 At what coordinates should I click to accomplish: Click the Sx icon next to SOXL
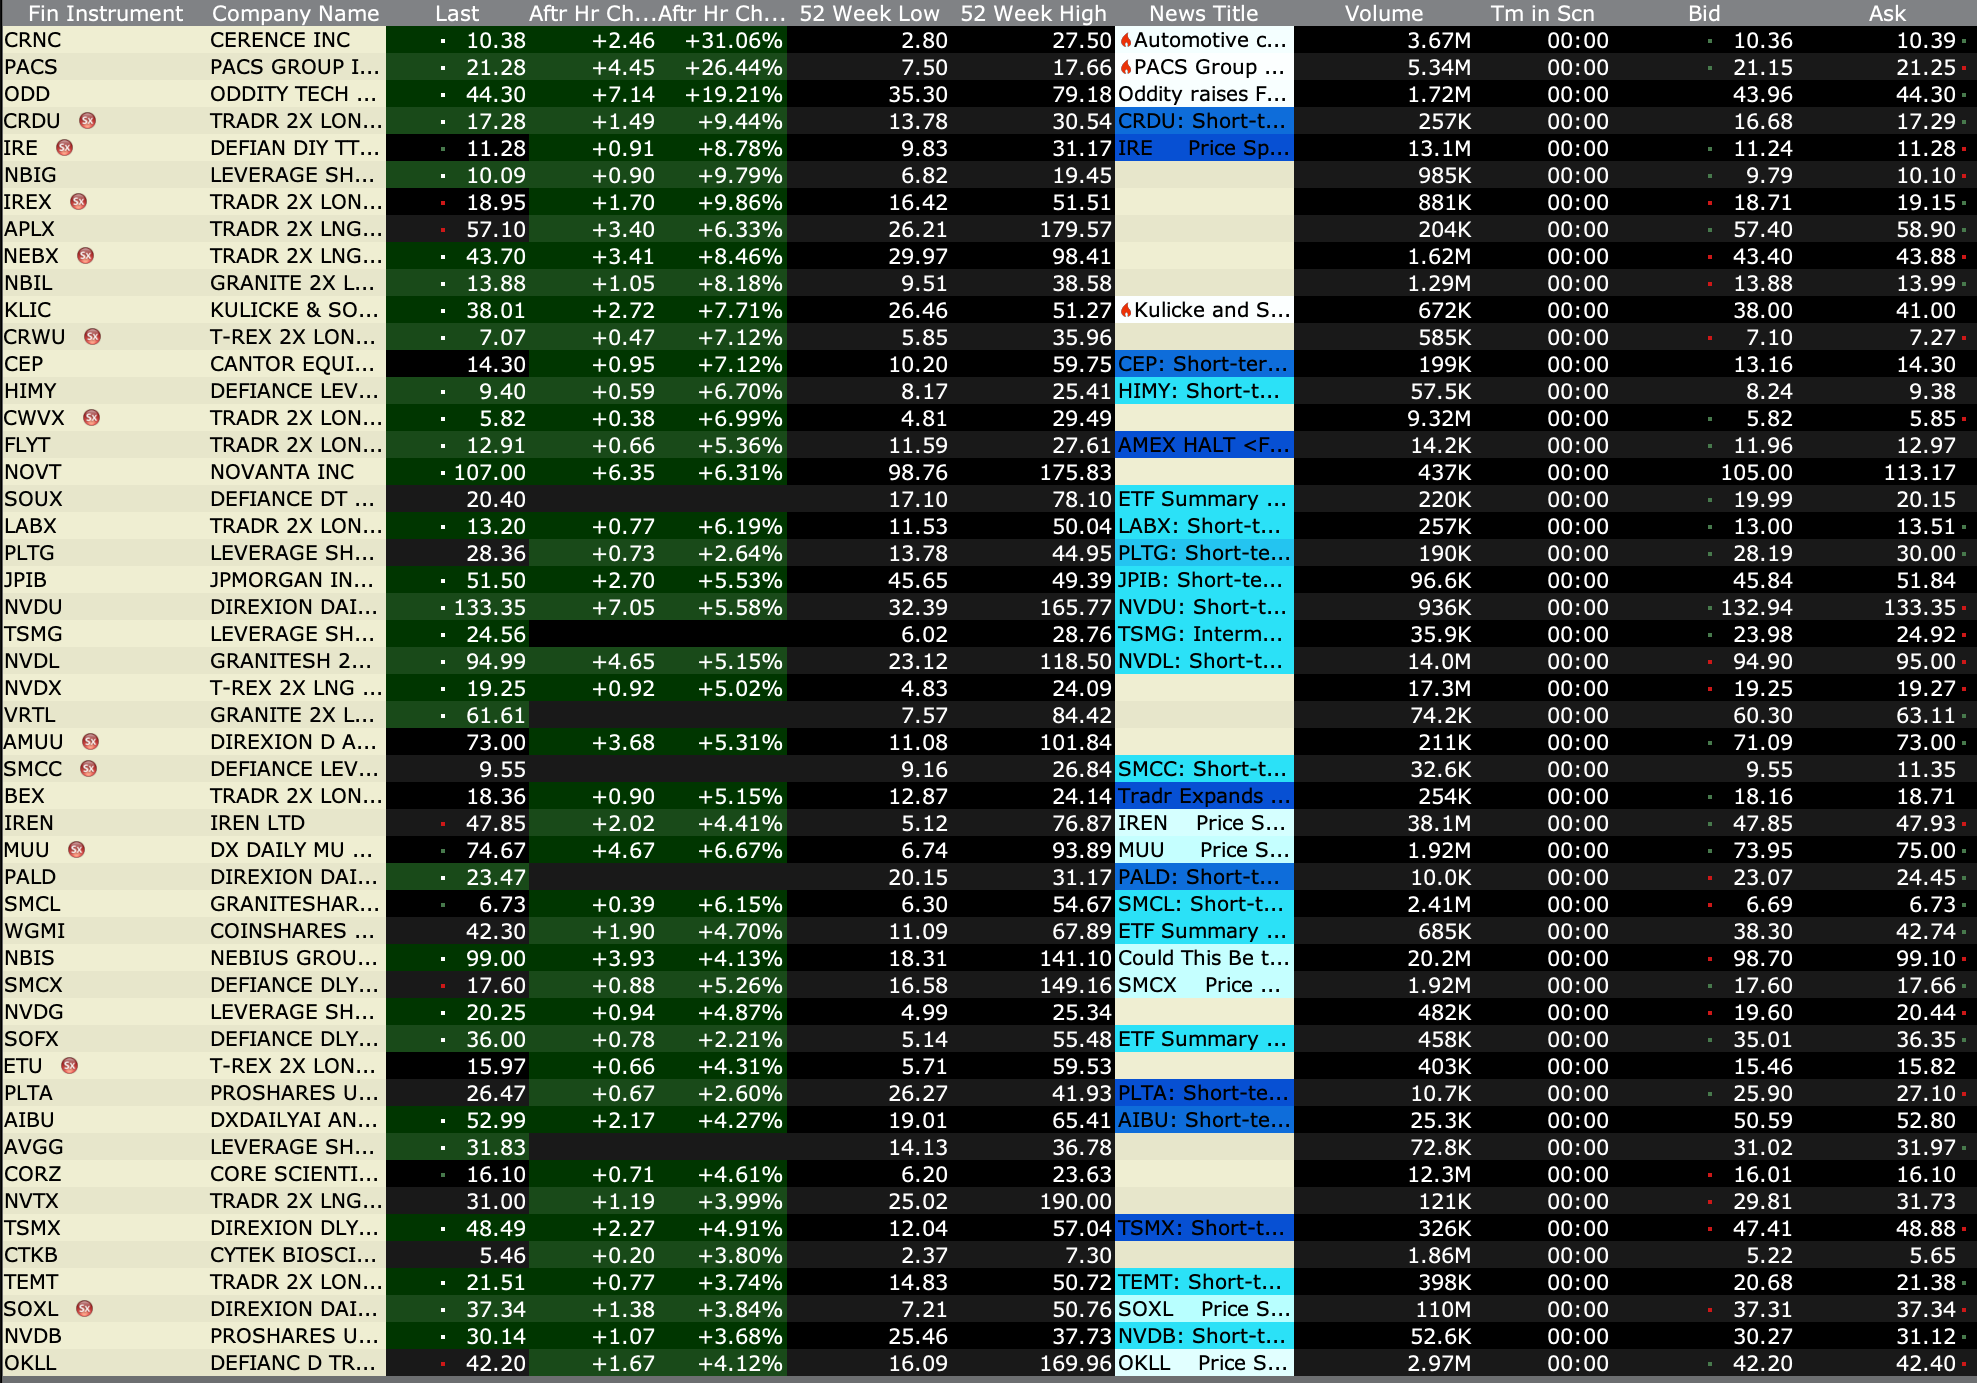(85, 1309)
